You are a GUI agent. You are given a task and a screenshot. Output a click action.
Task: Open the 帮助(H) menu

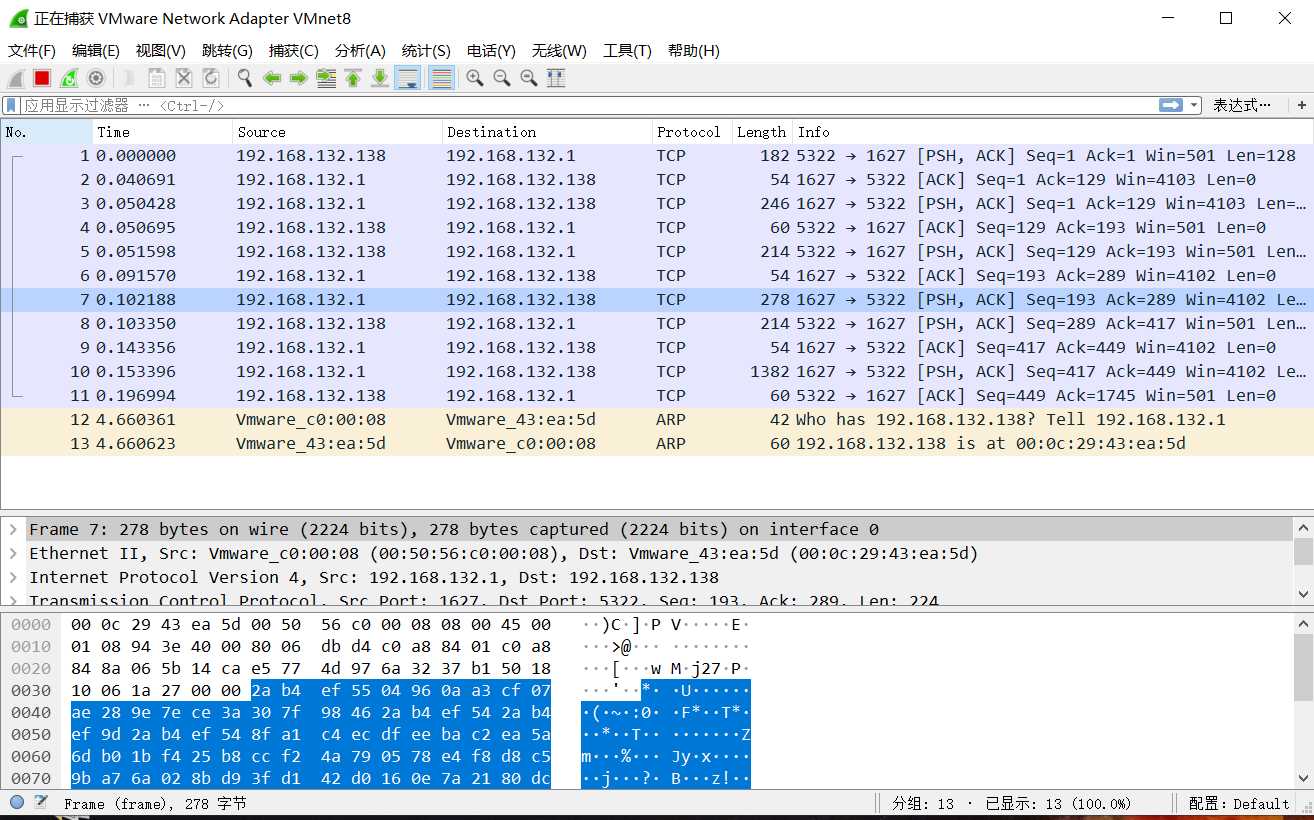694,51
